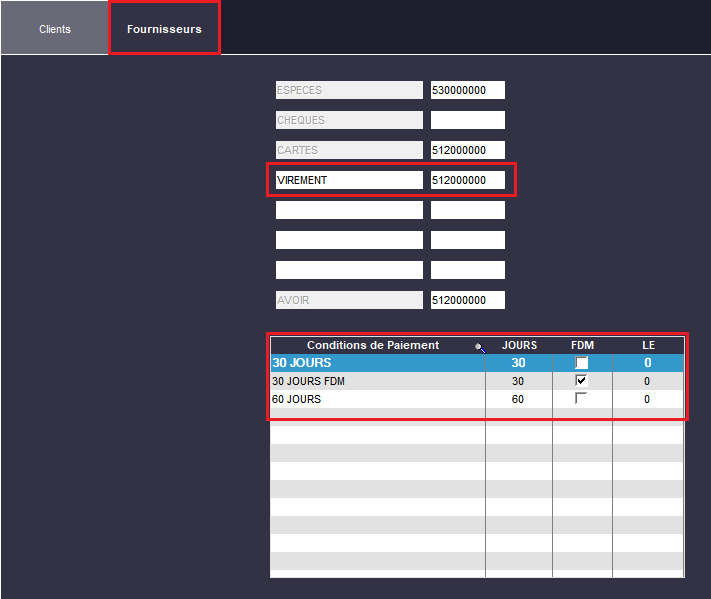This screenshot has height=599, width=711.
Task: Enable FDM checkbox for 60 JOURS row
Action: [x=581, y=399]
